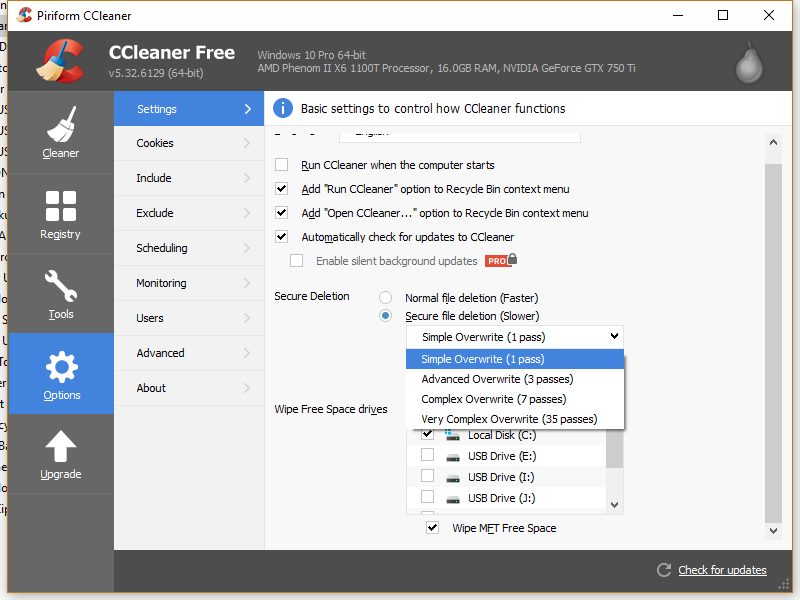This screenshot has height=600, width=800.
Task: Open the Cleaner section broom icon
Action: tap(61, 124)
